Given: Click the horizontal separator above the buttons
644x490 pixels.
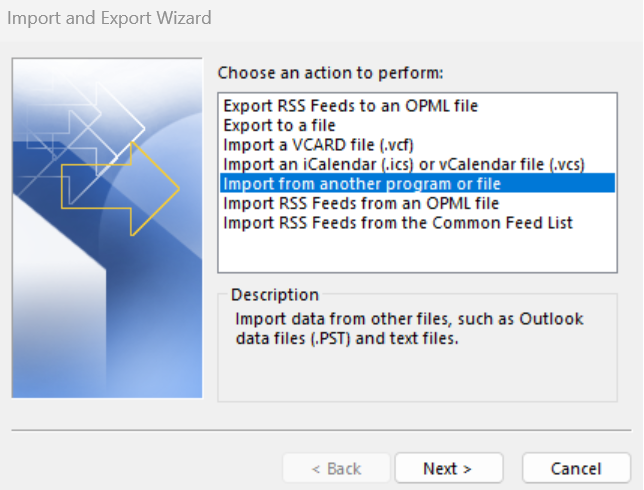Looking at the screenshot, I should coord(322,432).
